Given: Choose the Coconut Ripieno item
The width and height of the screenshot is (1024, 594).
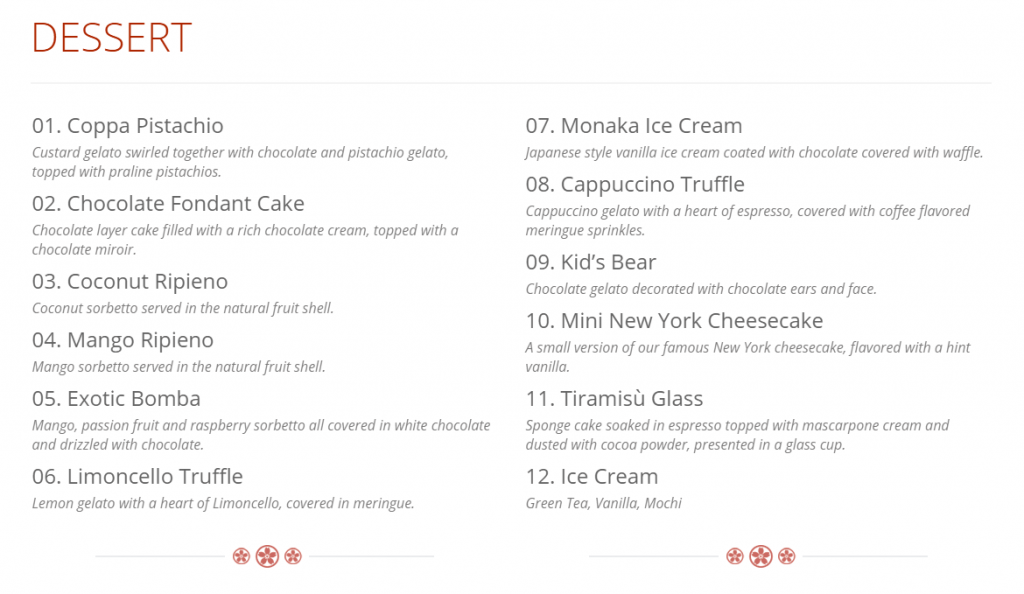Looking at the screenshot, I should [x=130, y=282].
